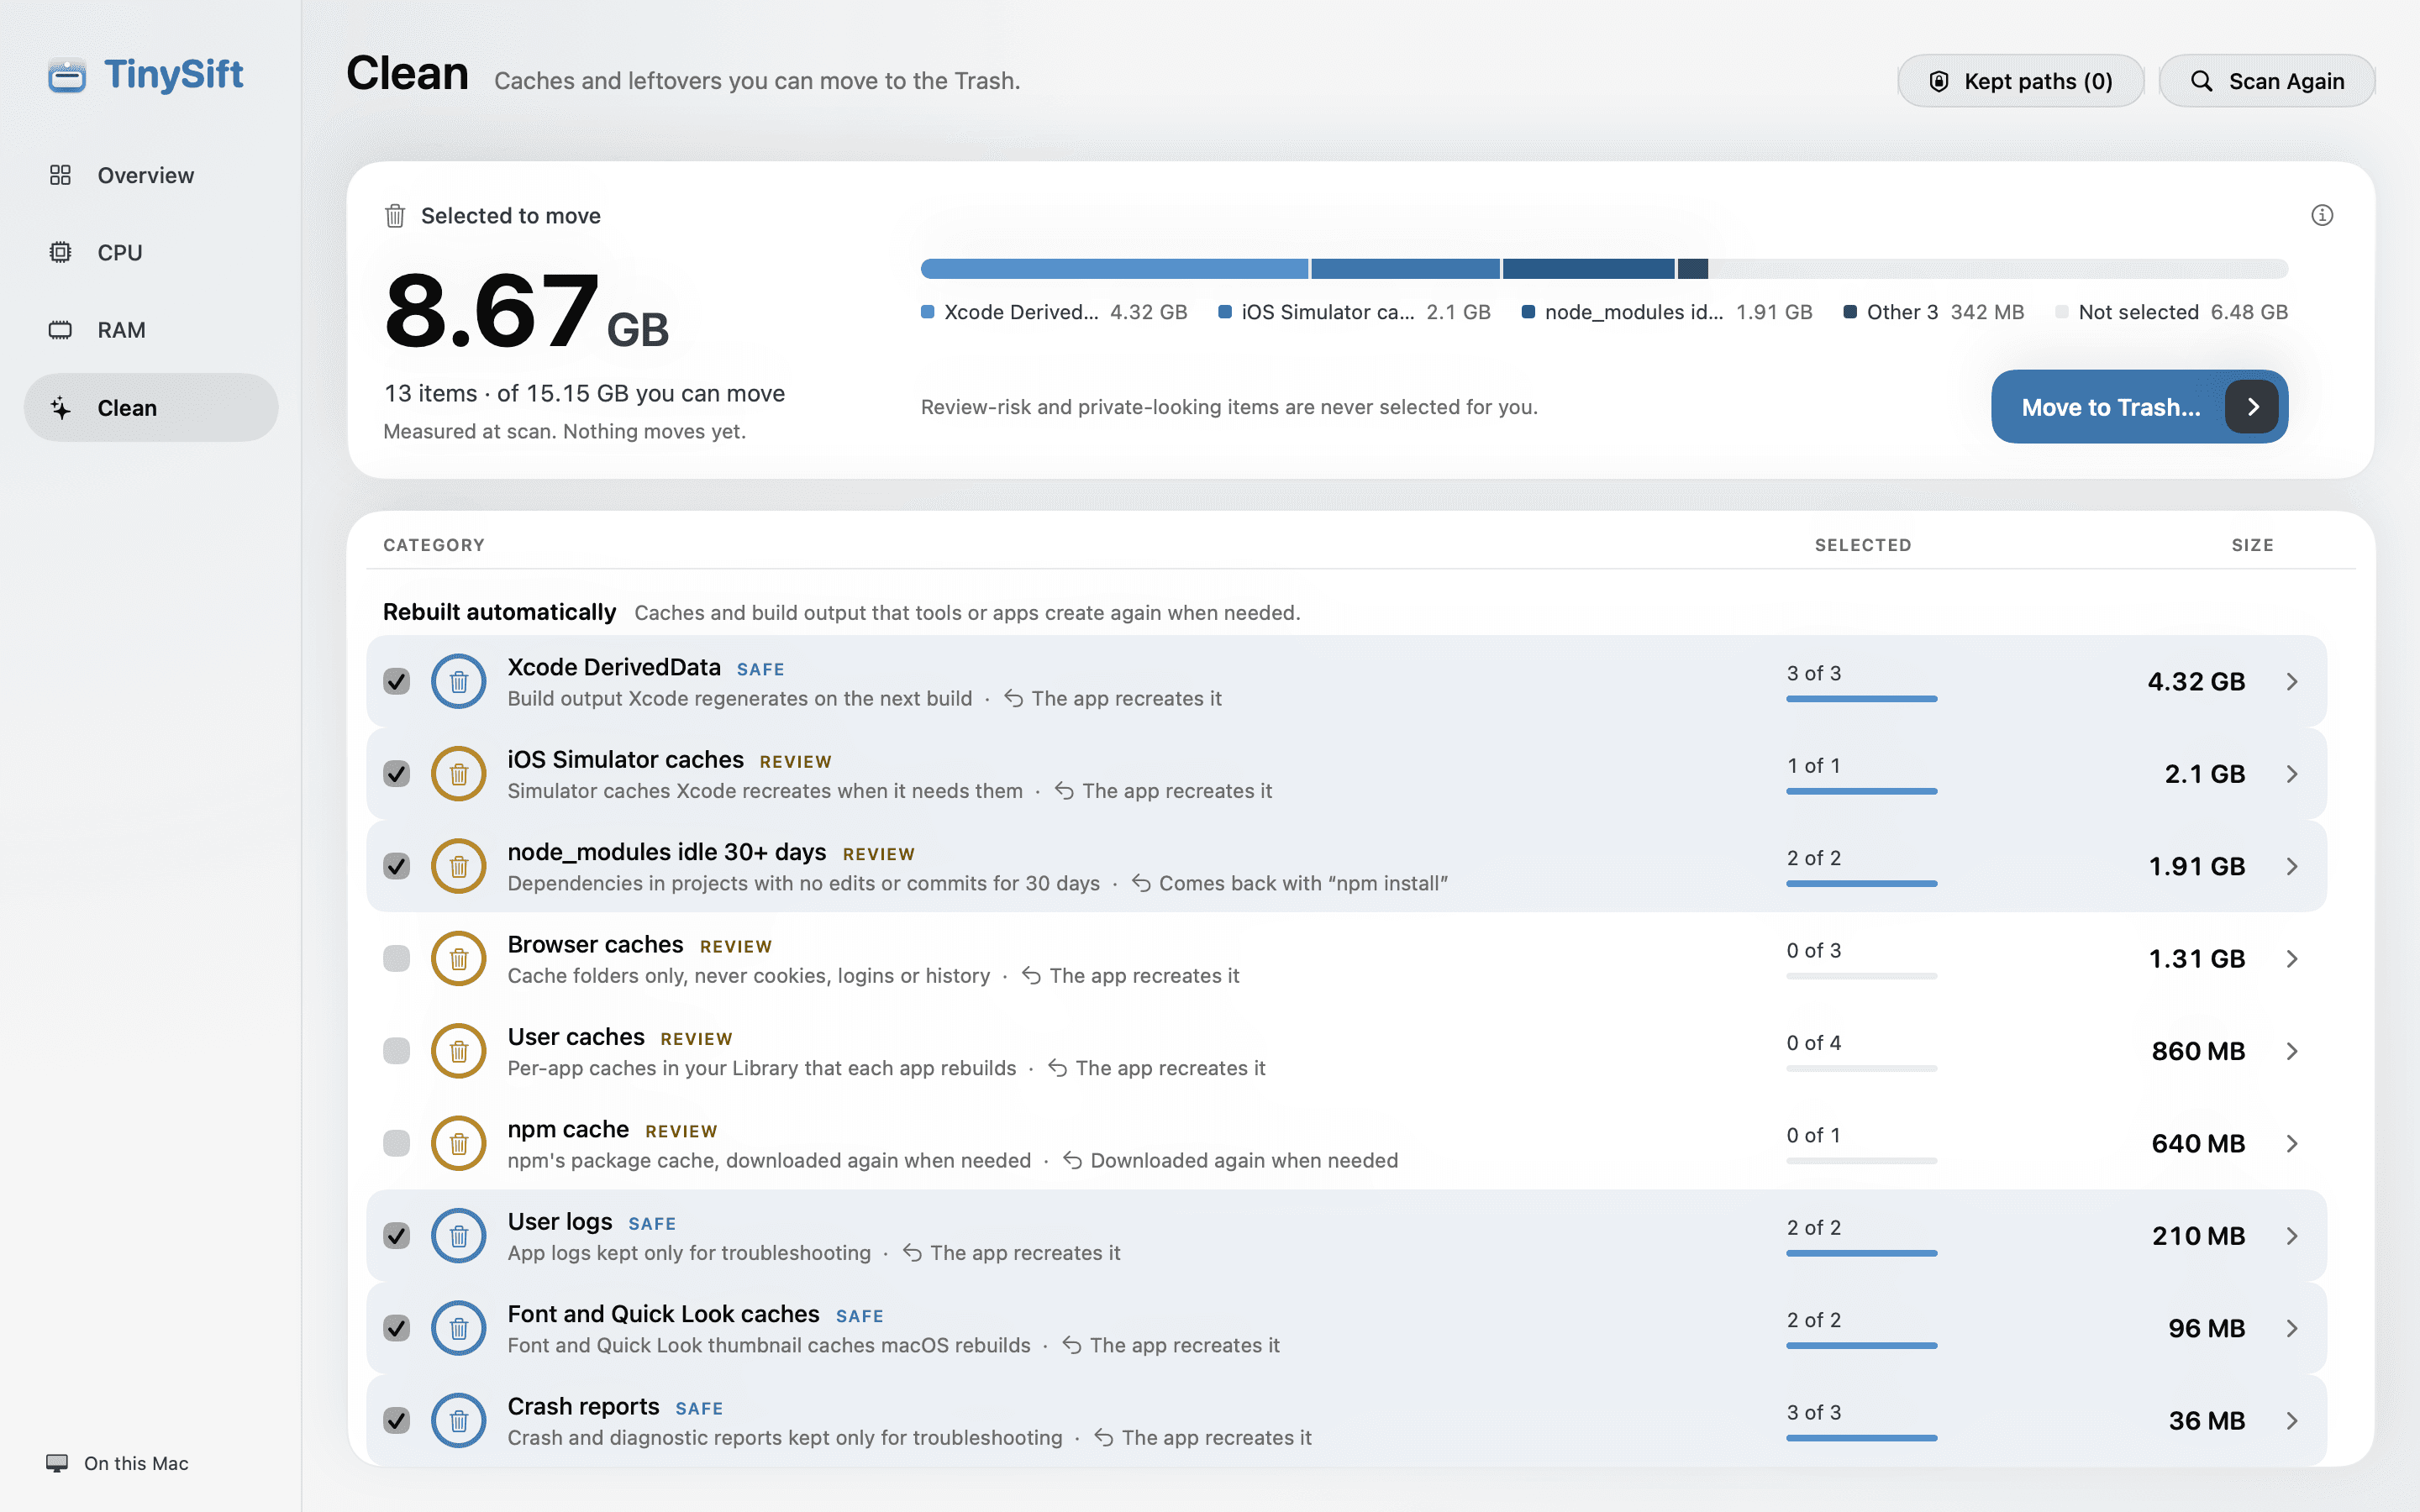Open Kept paths (0)
2420x1512 pixels.
(x=2021, y=81)
